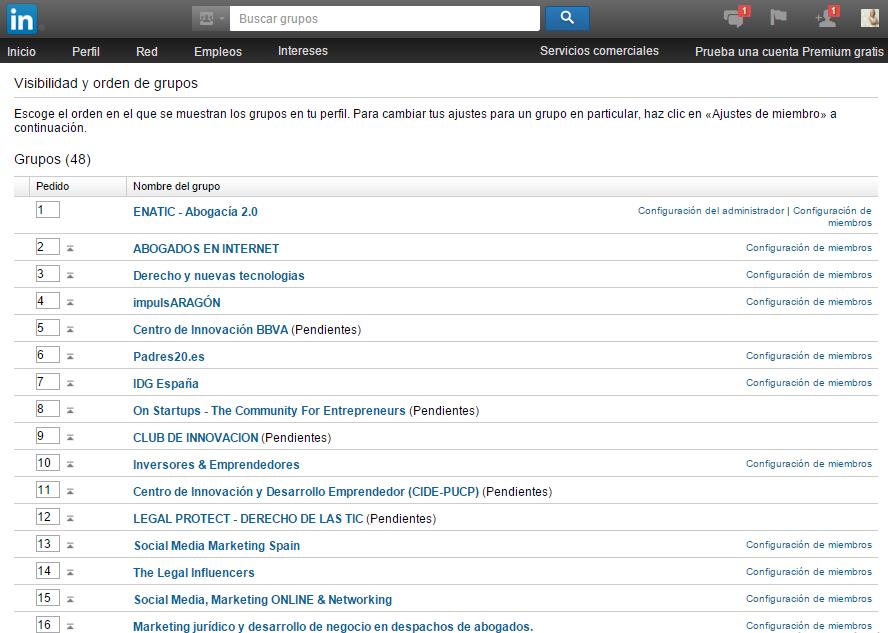
Task: Click move-to-top arrow for Padres20.es
Action: point(71,356)
